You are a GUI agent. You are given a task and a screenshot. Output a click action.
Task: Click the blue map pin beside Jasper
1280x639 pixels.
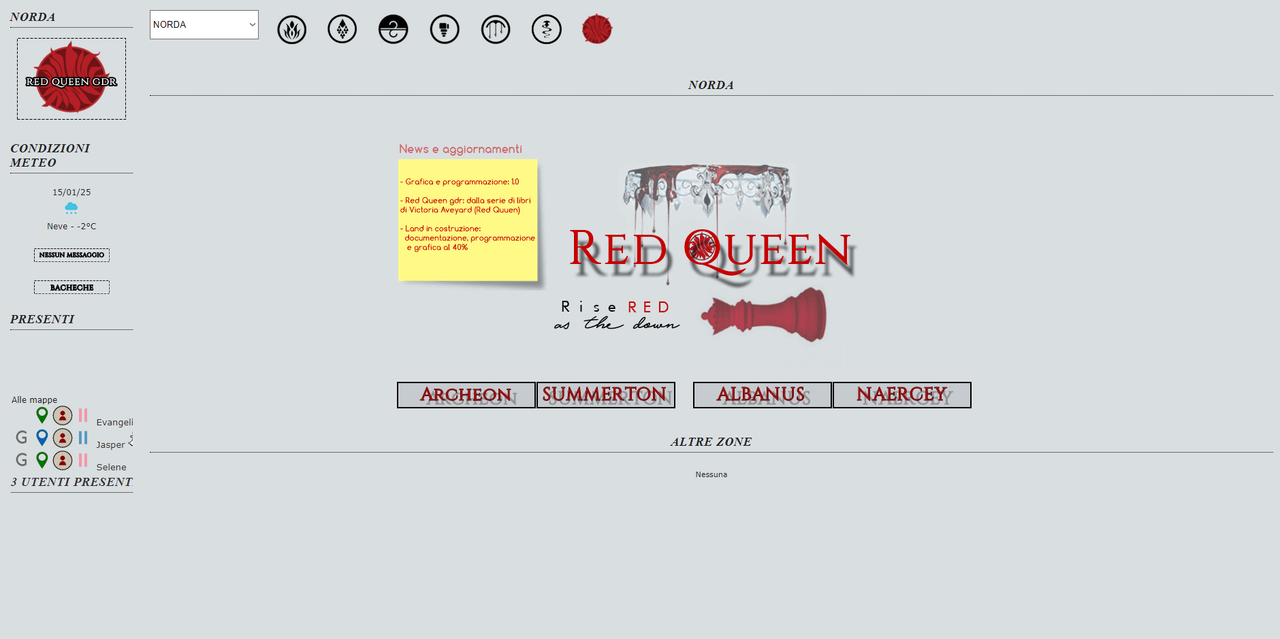42,437
